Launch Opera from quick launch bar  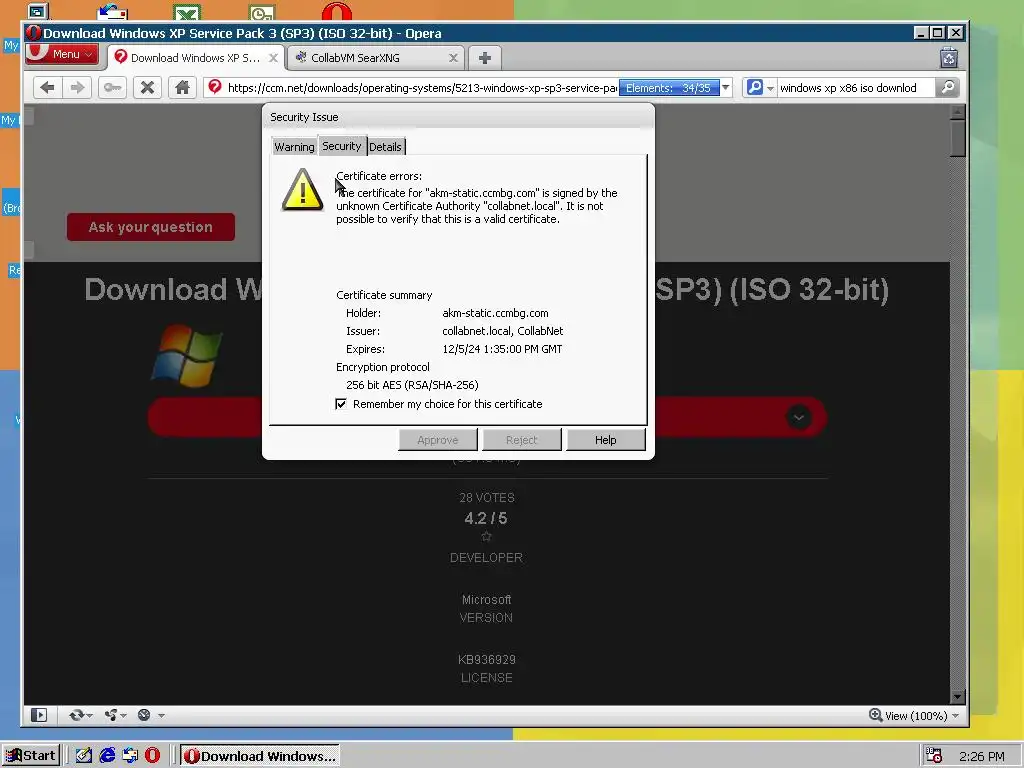(152, 756)
